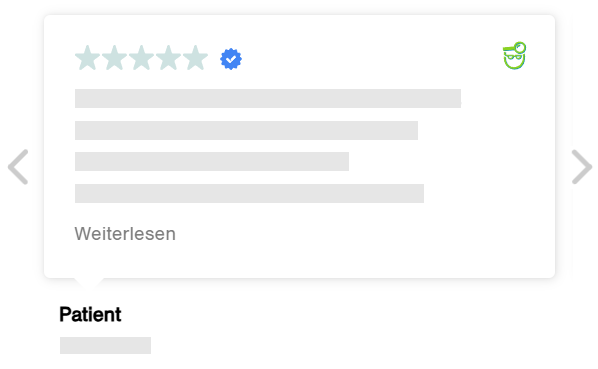
Task: Click the fourth rating star
Action: tap(169, 58)
